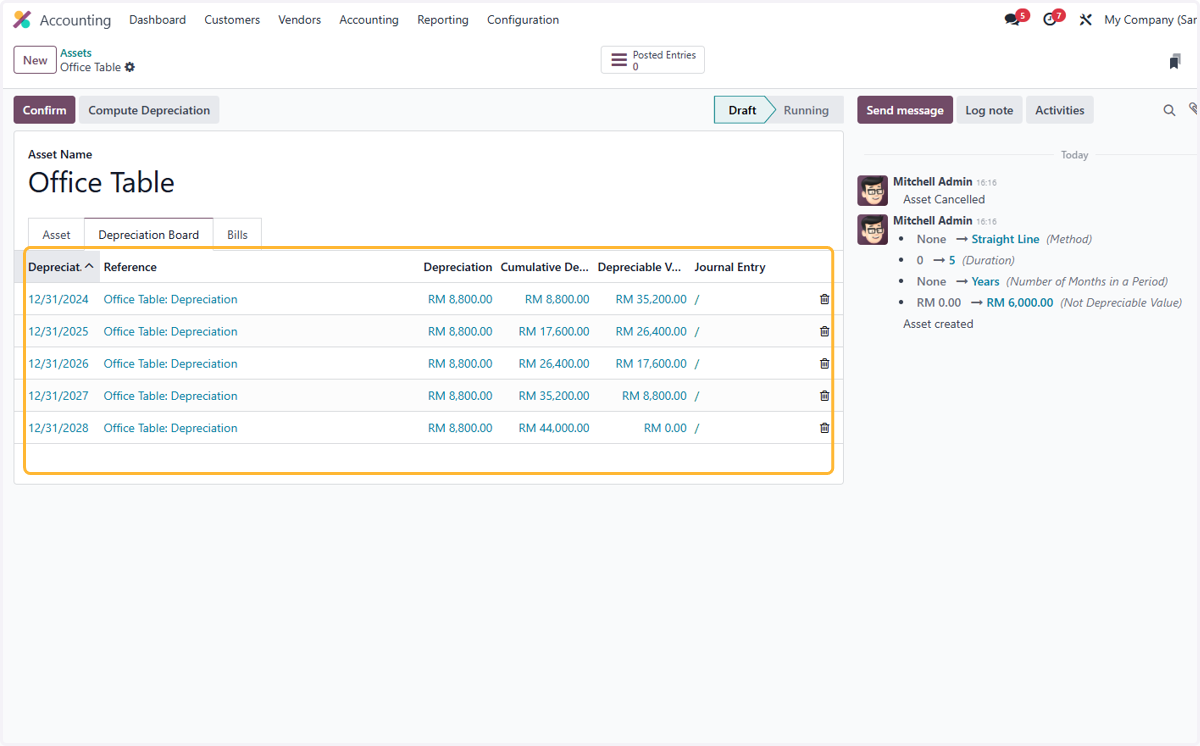
Task: Go to the Assets breadcrumb link
Action: (x=76, y=53)
